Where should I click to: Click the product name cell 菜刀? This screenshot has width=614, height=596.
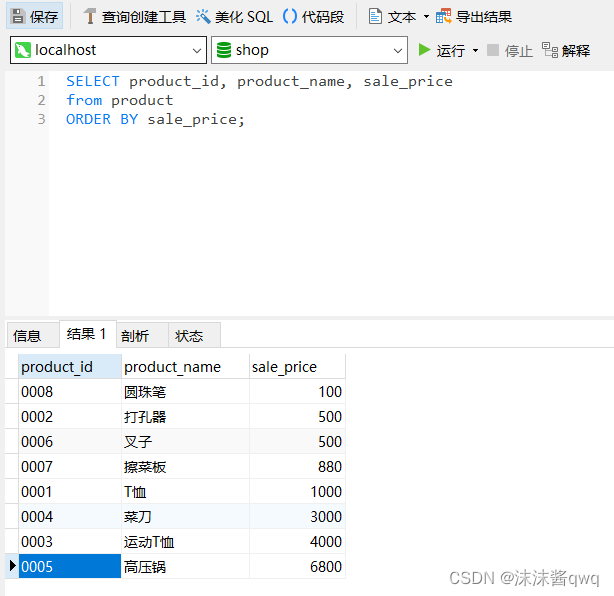coord(185,517)
